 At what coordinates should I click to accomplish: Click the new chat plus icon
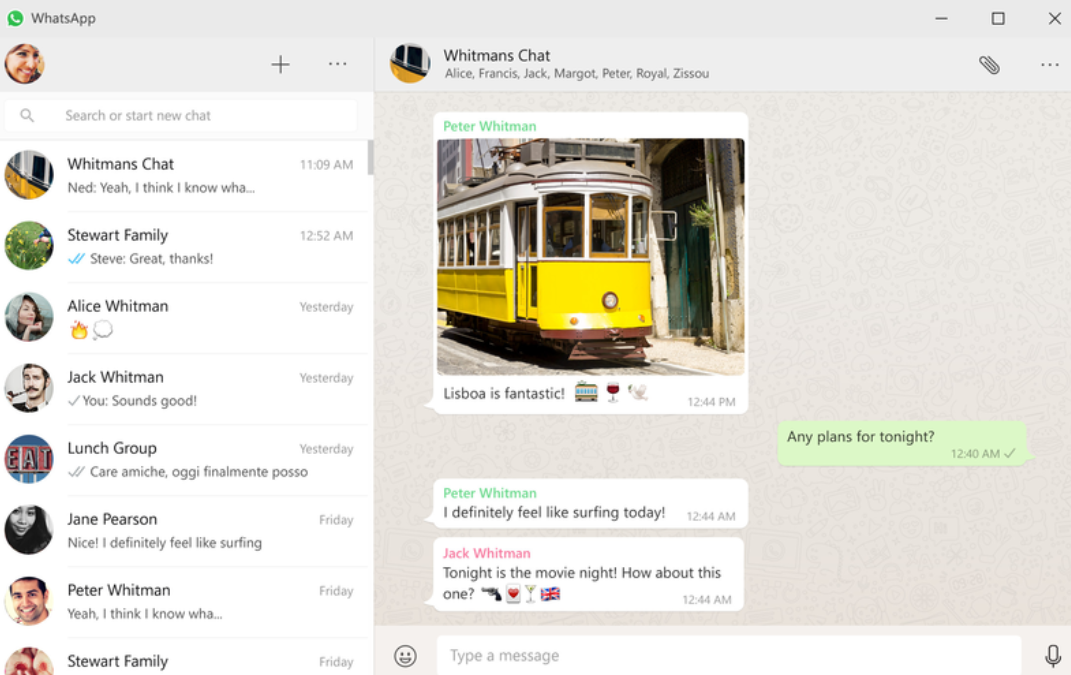pyautogui.click(x=280, y=64)
